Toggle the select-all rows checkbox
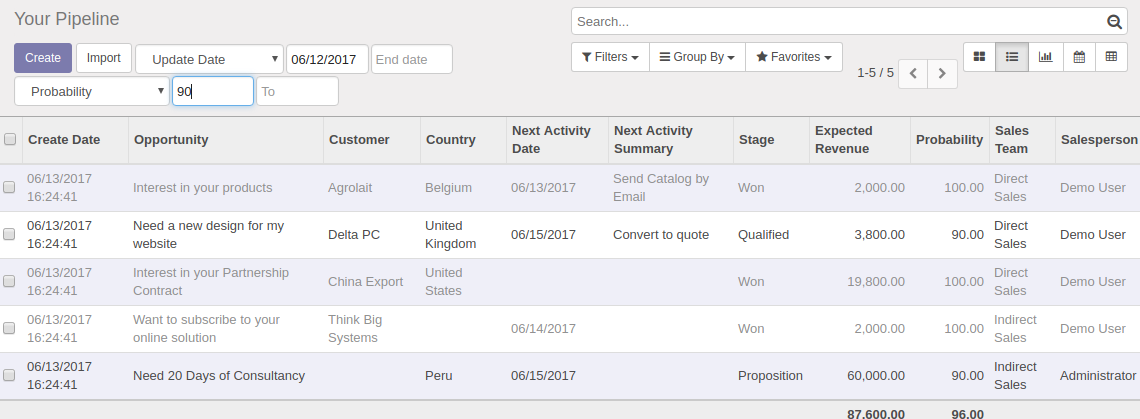Viewport: 1140px width, 419px height. tap(10, 140)
